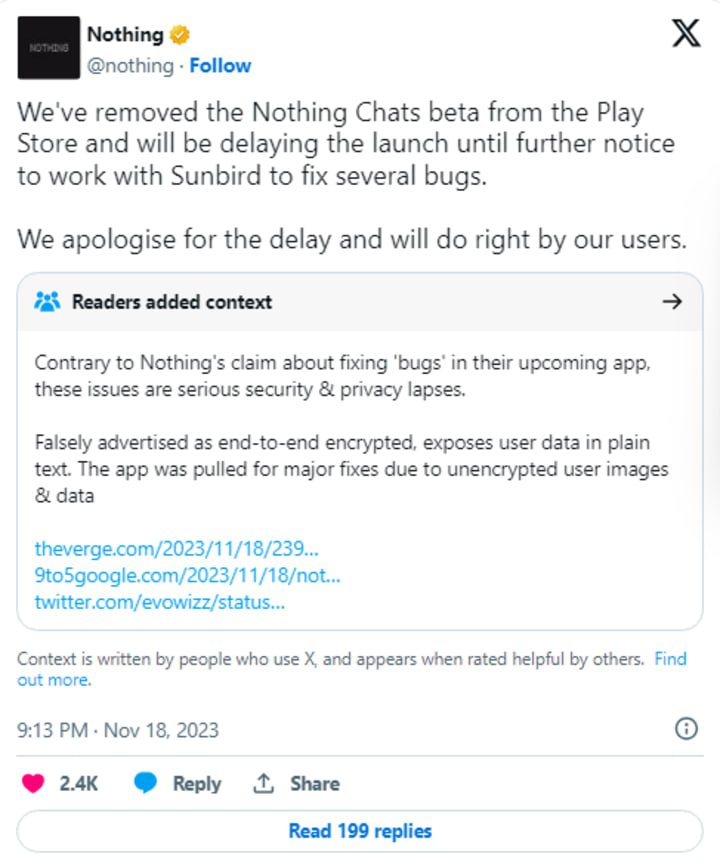The width and height of the screenshot is (720, 863).
Task: Follow the @nothing account
Action: (220, 65)
